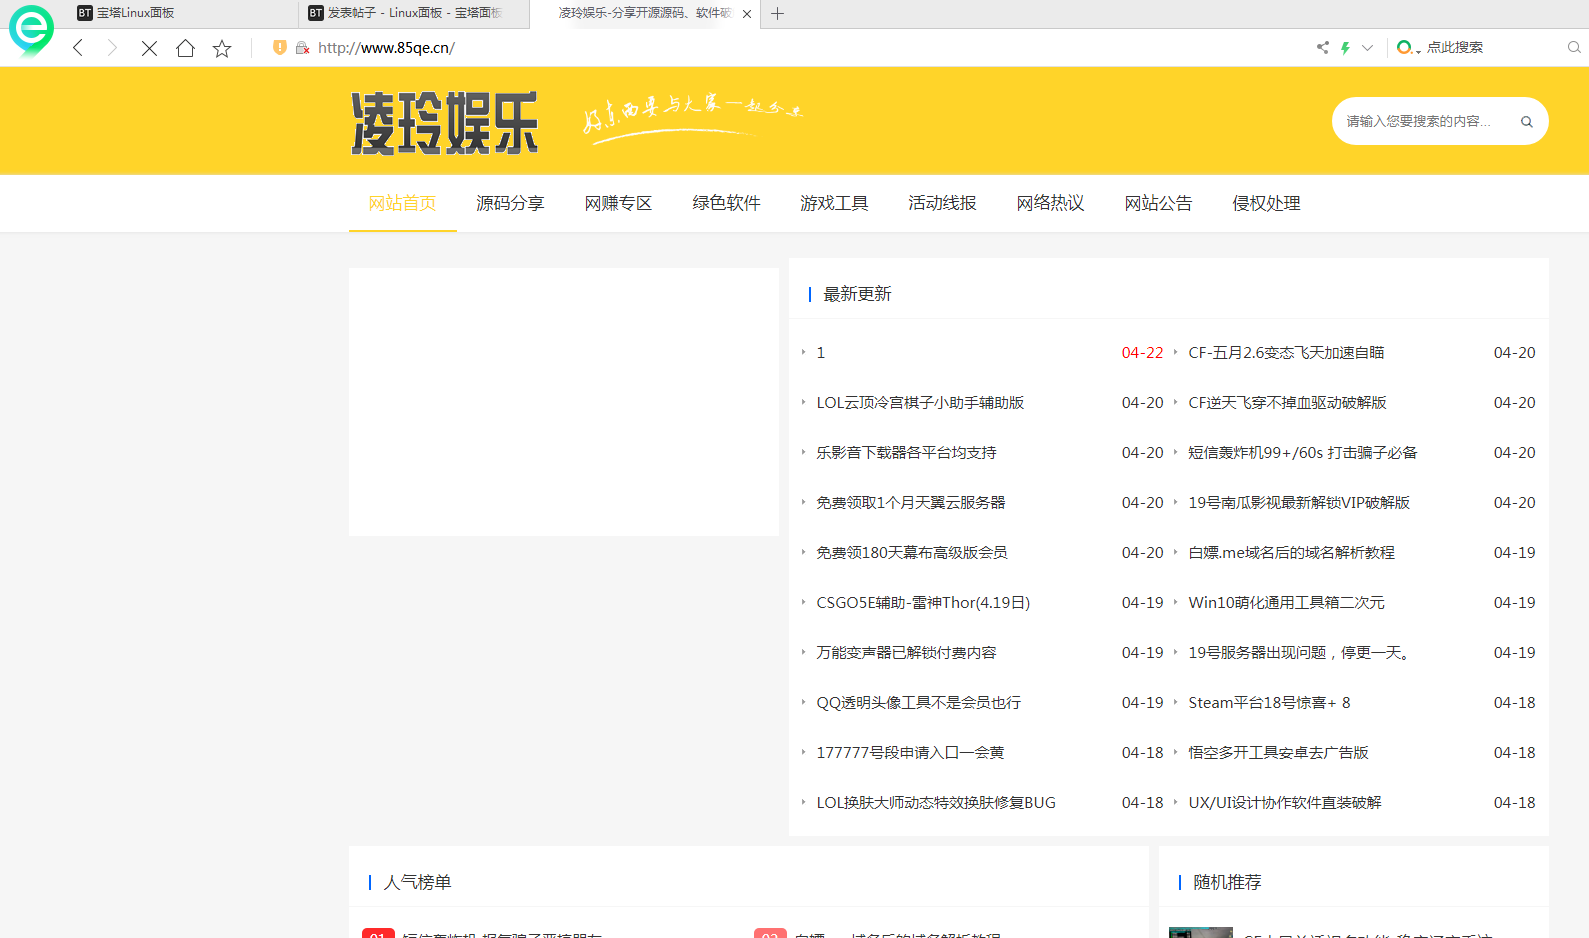
Task: Expand the address bar dropdown chevron
Action: coord(1367,47)
